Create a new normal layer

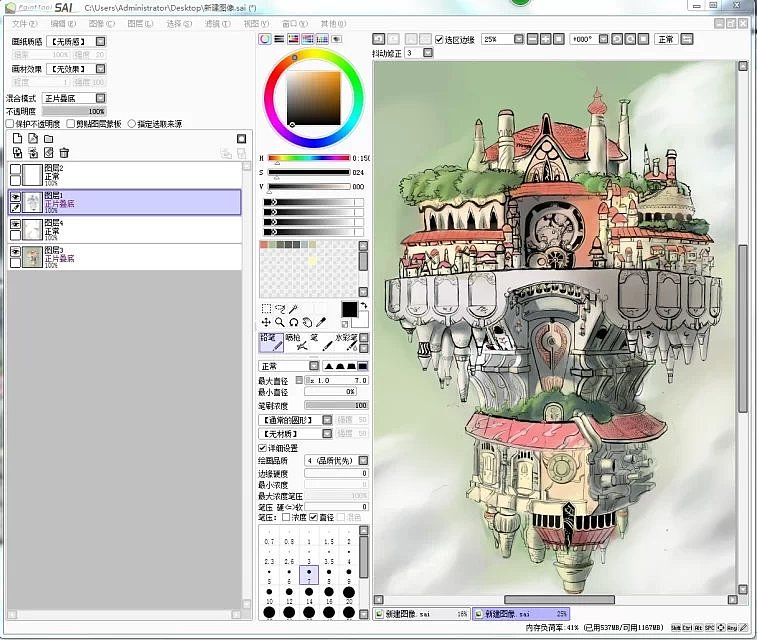[17, 139]
